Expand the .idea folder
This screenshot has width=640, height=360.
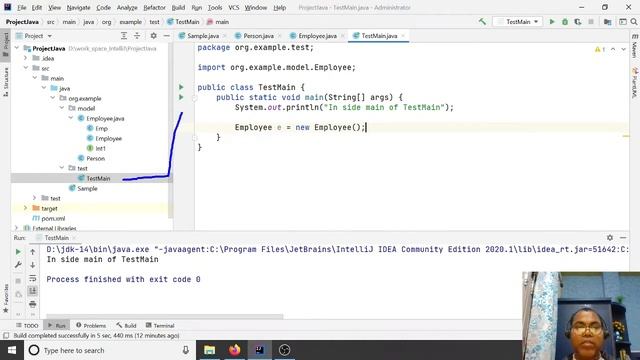[26, 58]
